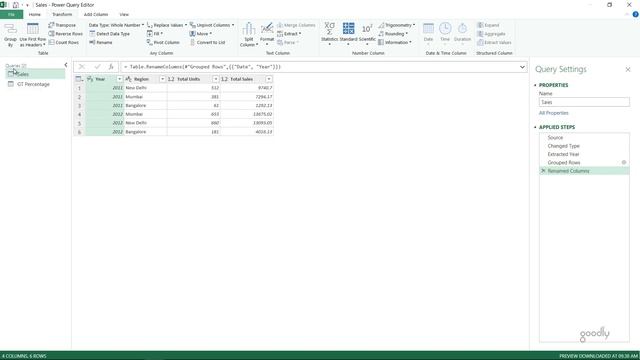Viewport: 640px width, 360px height.
Task: Select the Source step
Action: pos(584,138)
